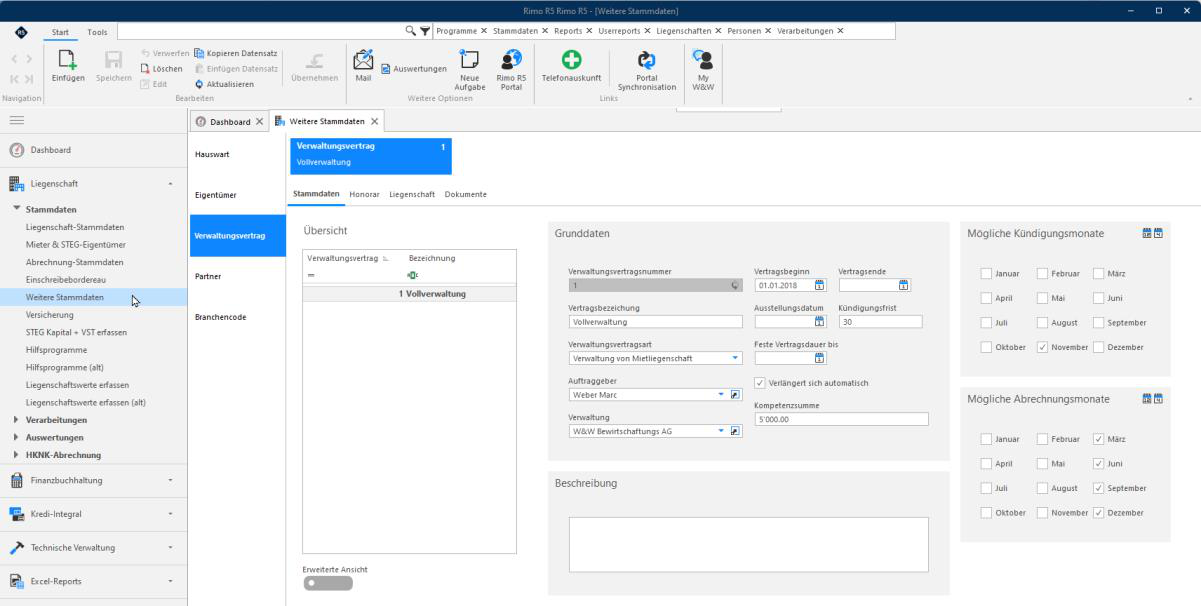Check Dezember under Mögliche Kündigungsmonate

point(1099,347)
